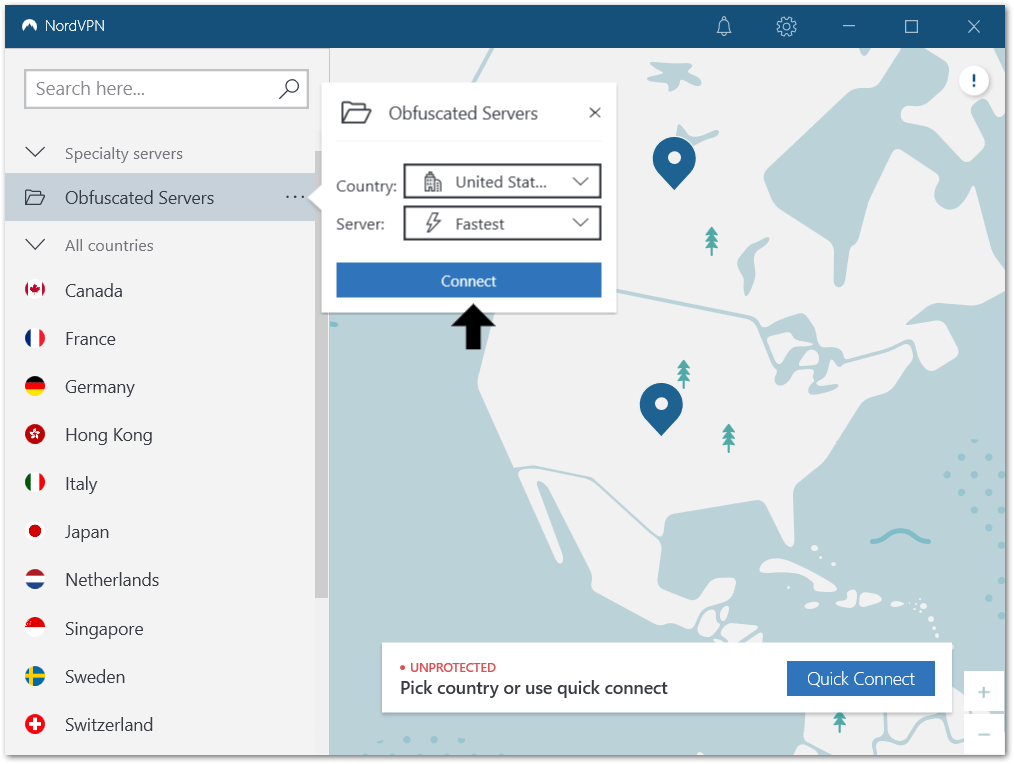Click the Switzerland flag icon
The image size is (1014, 764).
pyautogui.click(x=35, y=724)
